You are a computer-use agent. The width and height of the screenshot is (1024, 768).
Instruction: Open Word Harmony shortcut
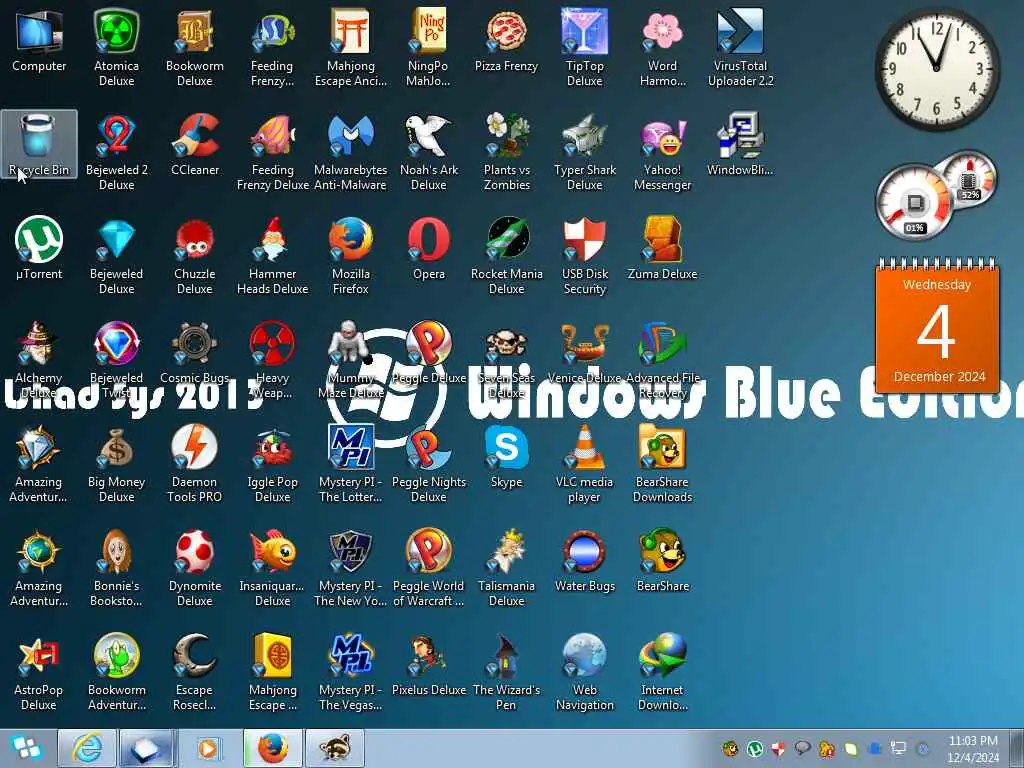(x=662, y=47)
